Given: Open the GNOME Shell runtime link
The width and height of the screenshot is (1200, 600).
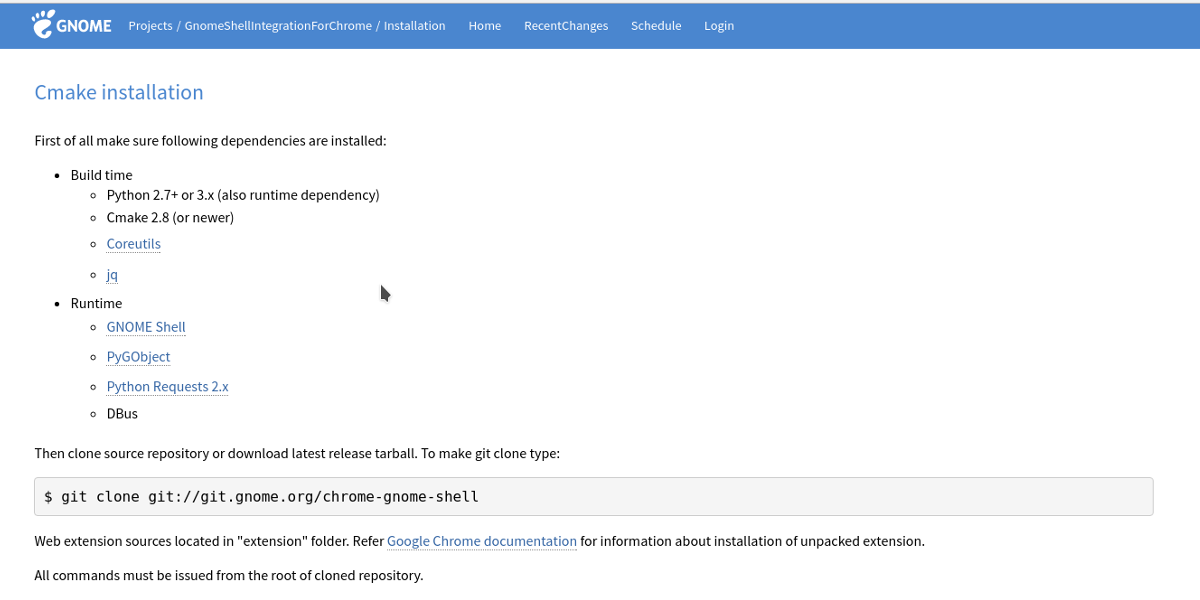Looking at the screenshot, I should 146,327.
